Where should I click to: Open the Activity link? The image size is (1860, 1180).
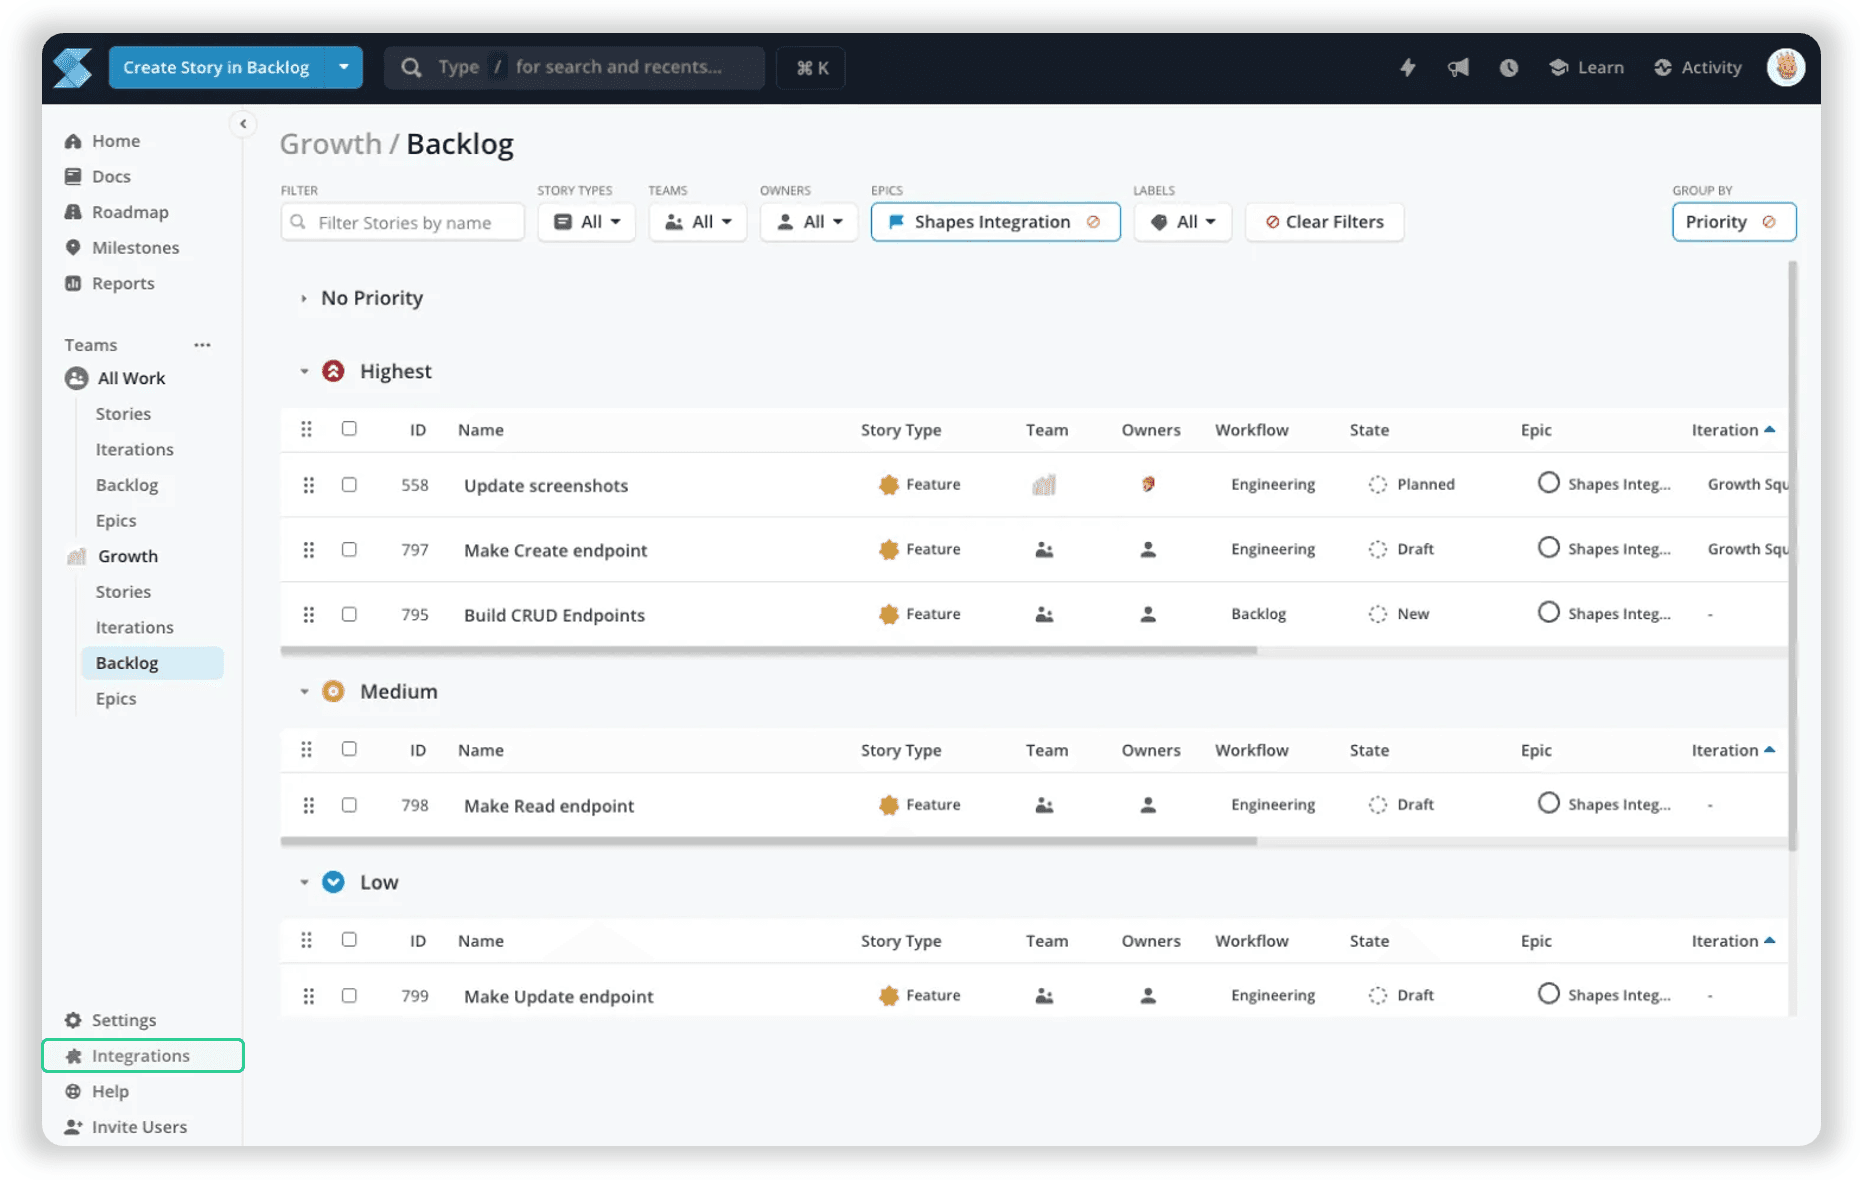pyautogui.click(x=1697, y=68)
